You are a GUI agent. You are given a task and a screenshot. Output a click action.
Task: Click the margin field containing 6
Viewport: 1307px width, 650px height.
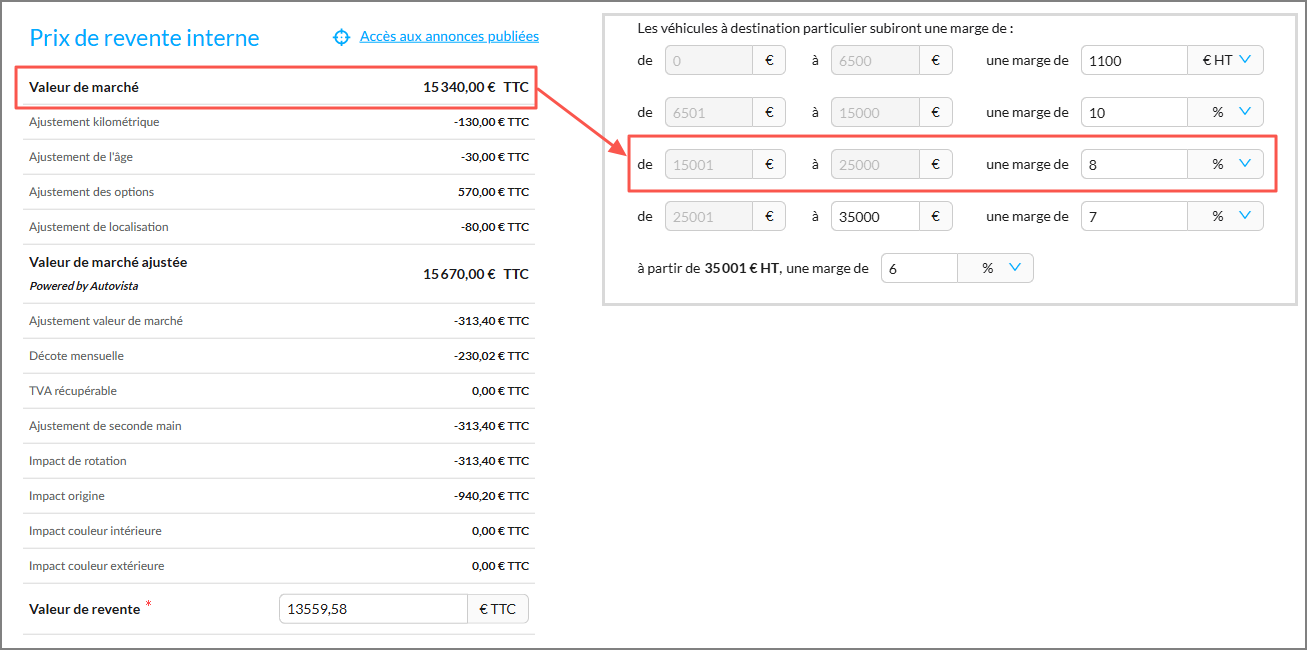919,268
